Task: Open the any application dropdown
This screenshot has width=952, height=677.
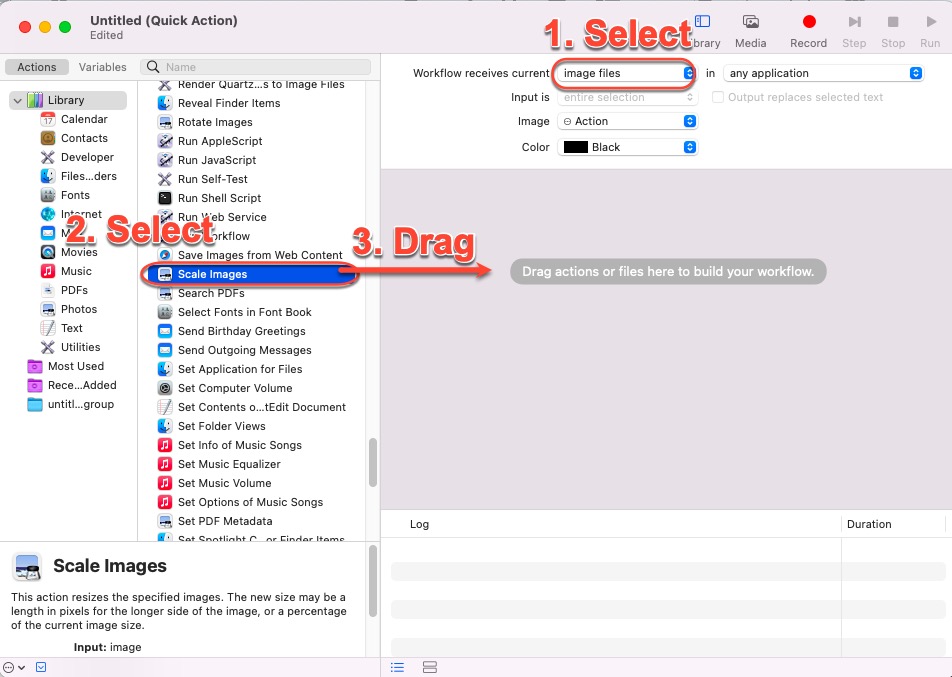Action: [x=822, y=72]
